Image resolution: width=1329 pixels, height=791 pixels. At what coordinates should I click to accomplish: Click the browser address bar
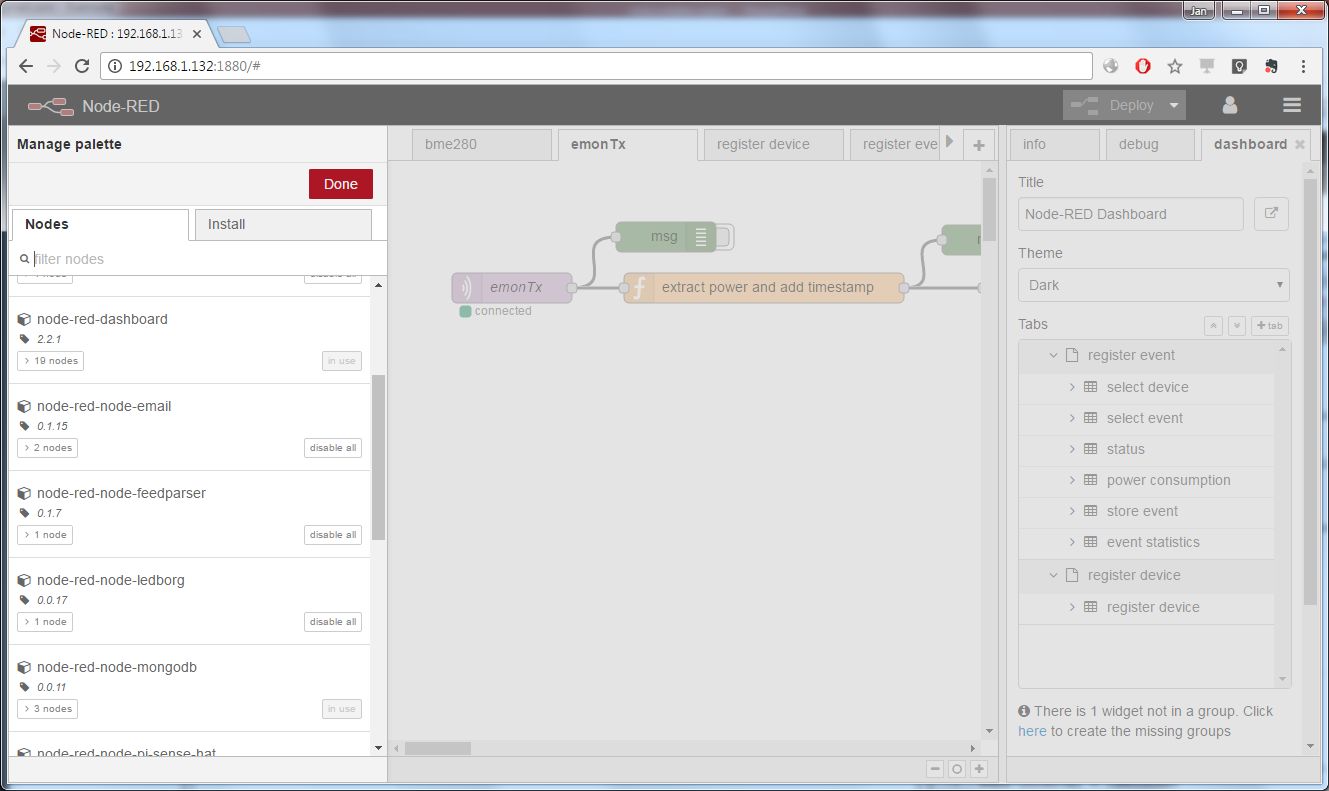click(596, 66)
